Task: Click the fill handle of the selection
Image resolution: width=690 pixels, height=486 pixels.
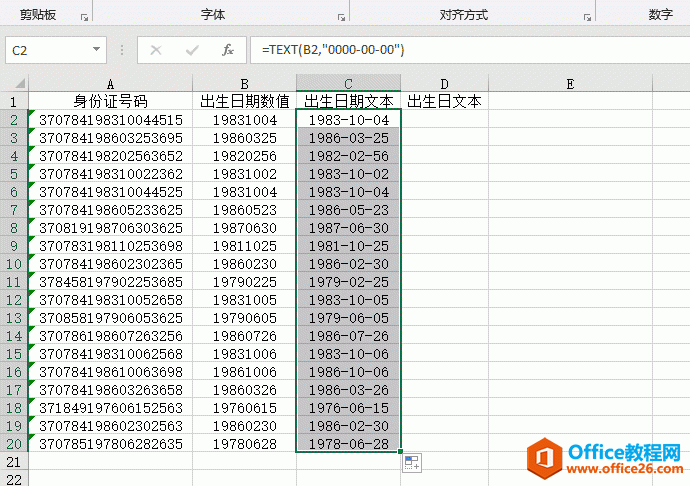Action: 400,451
